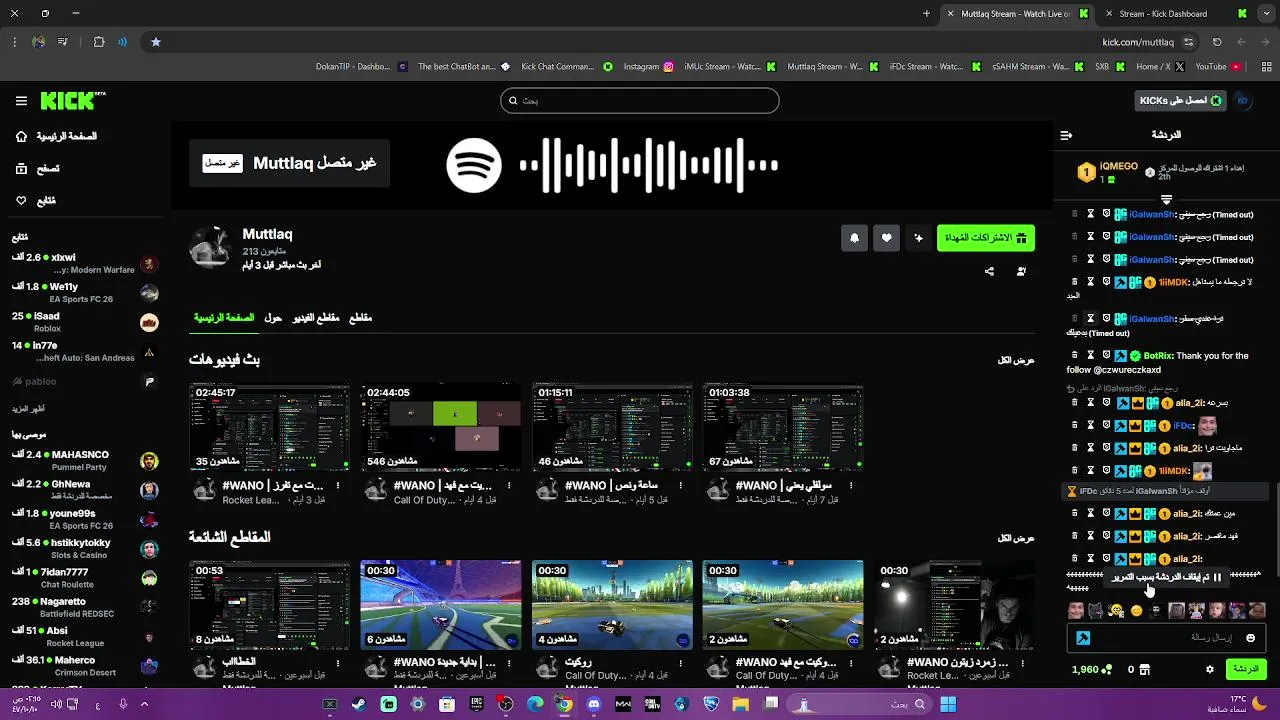
Task: Open the Taskbar search box
Action: pos(858,705)
